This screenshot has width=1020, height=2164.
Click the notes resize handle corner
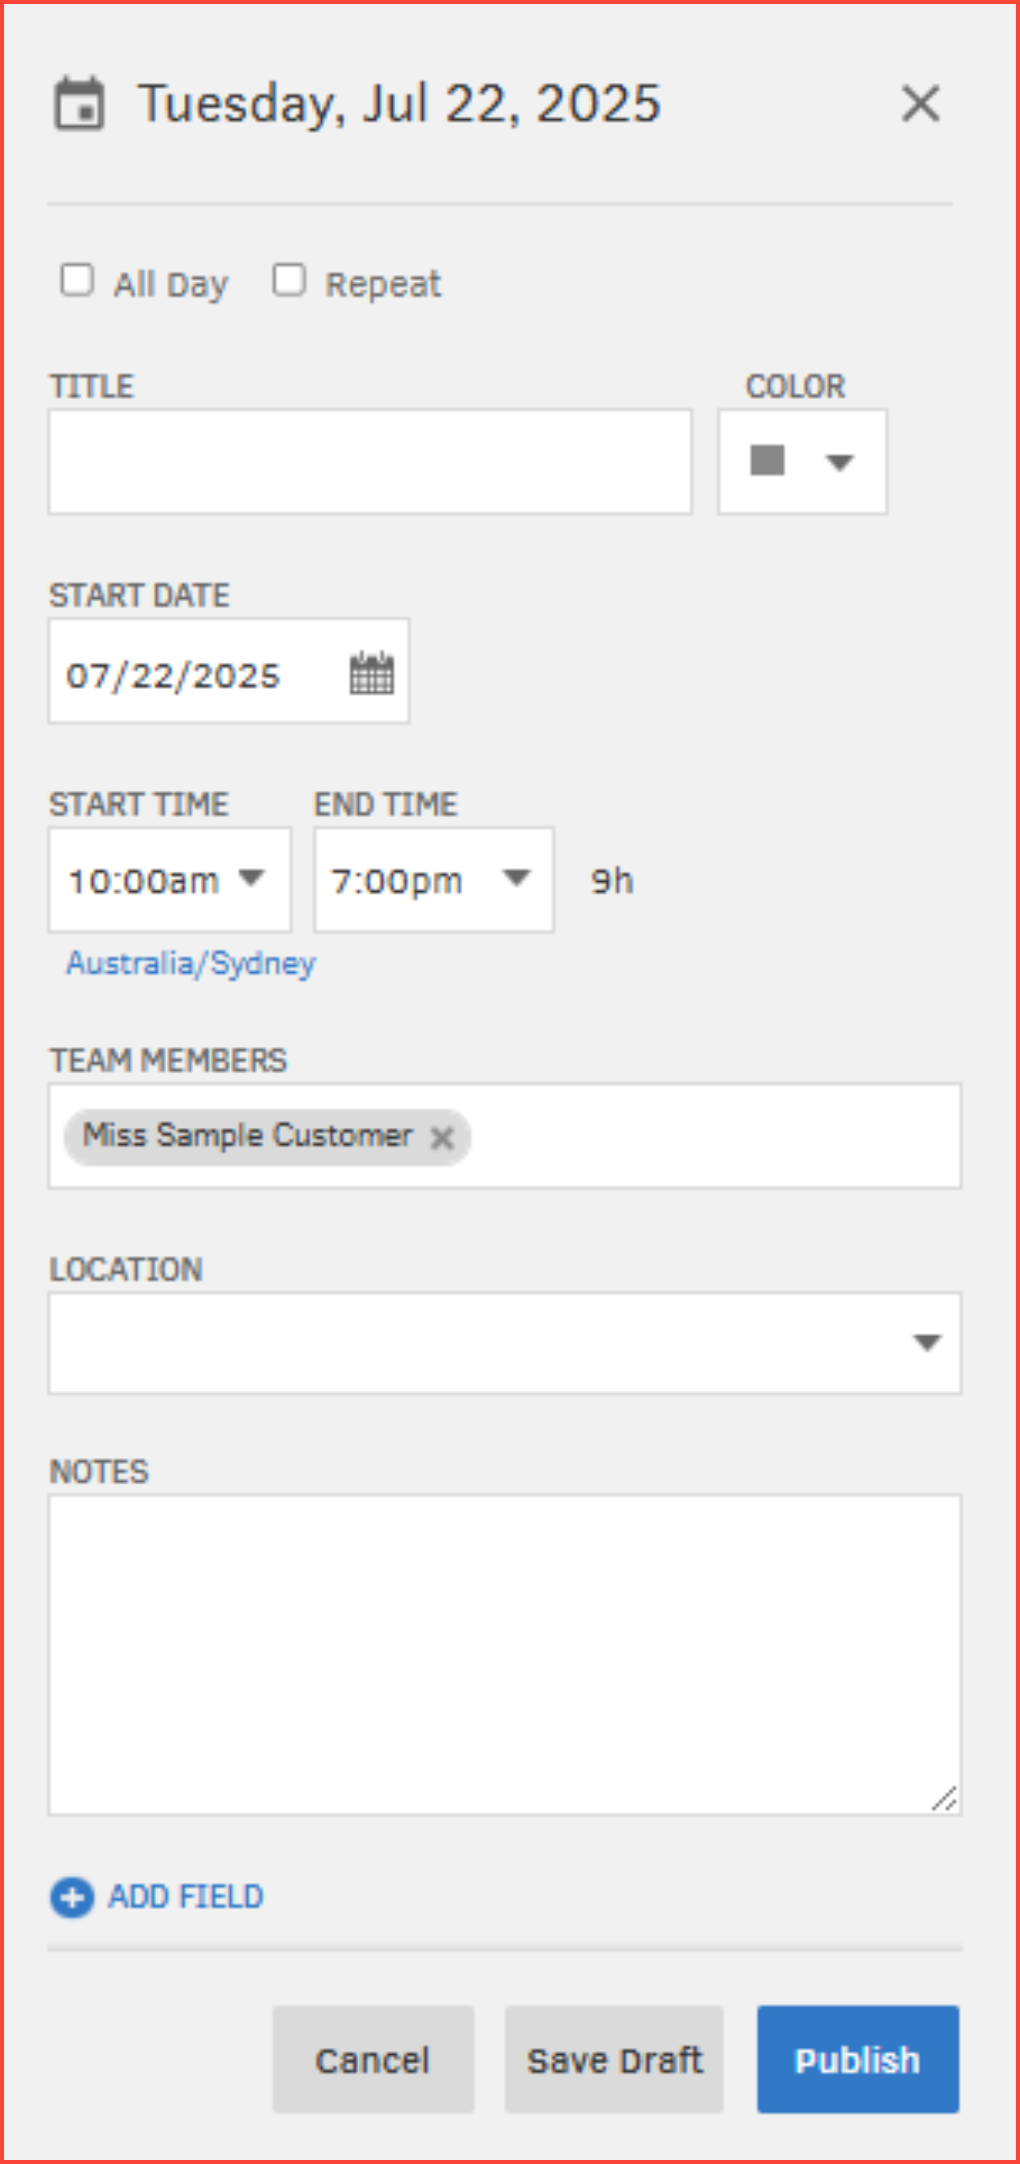tap(944, 1799)
